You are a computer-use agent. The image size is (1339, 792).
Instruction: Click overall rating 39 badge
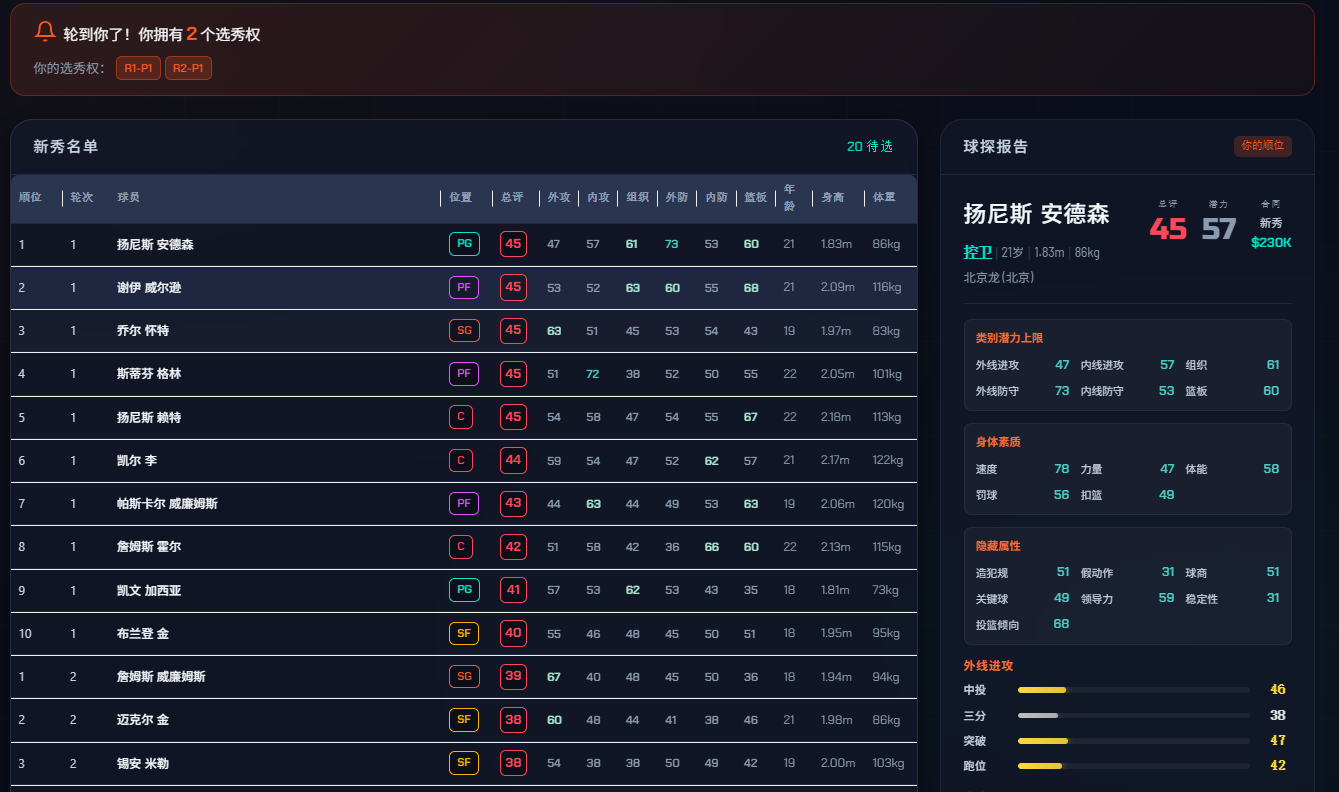[x=513, y=677]
